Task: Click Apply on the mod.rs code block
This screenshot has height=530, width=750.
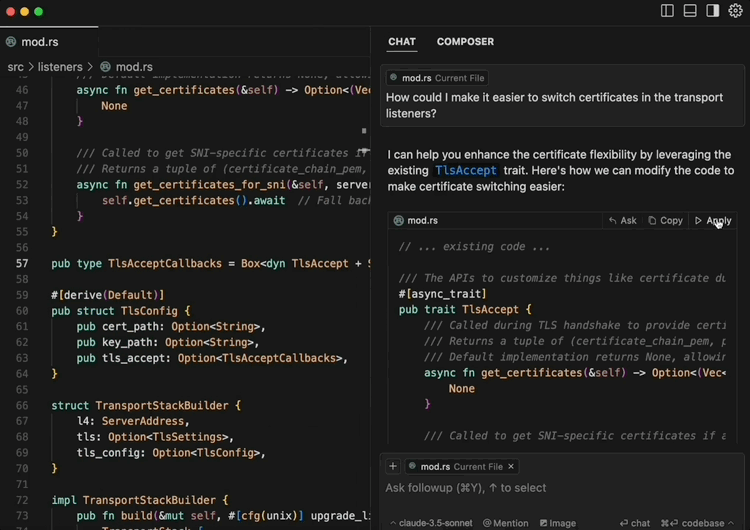Action: (x=713, y=220)
